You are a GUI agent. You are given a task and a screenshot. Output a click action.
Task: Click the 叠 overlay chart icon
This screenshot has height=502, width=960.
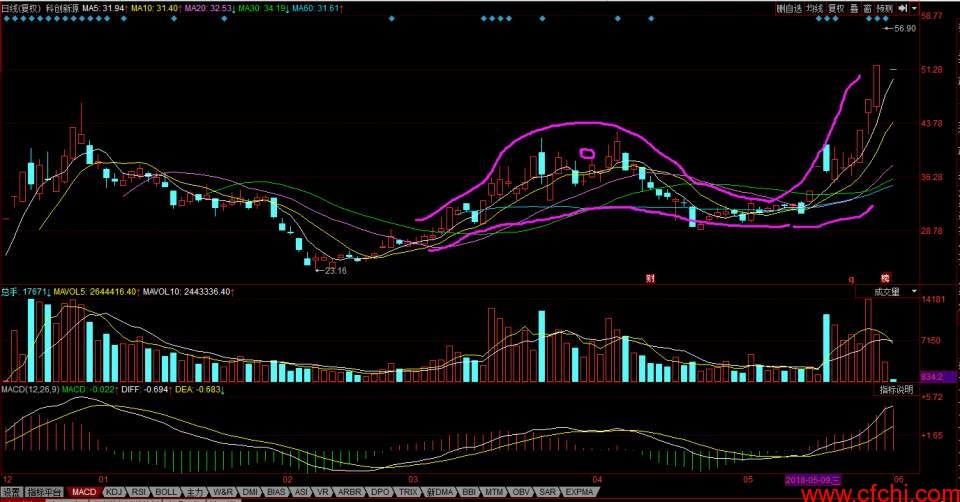pyautogui.click(x=854, y=9)
